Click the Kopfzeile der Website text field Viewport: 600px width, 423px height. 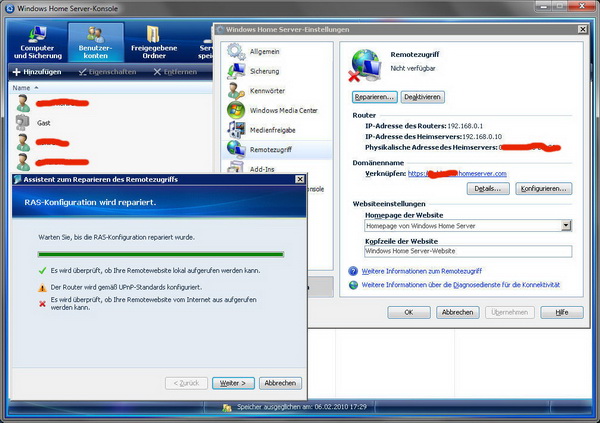(x=467, y=251)
